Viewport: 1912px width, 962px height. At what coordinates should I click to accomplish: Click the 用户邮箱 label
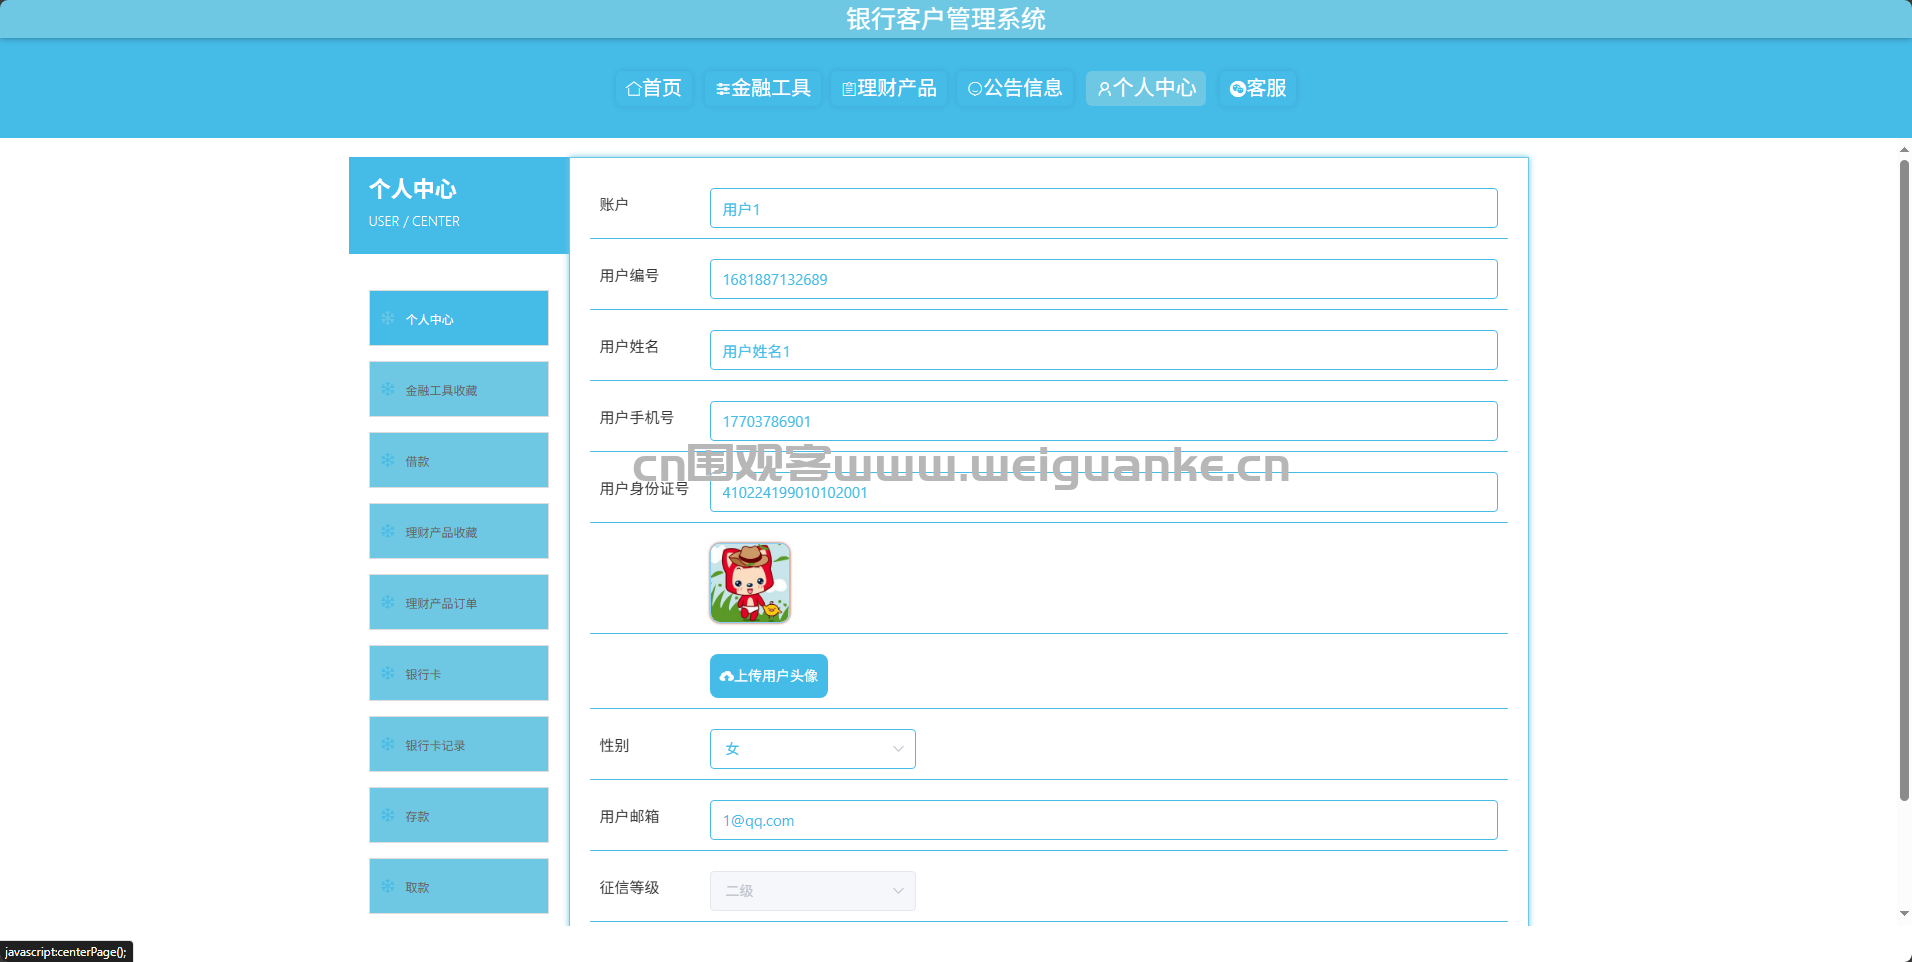click(x=629, y=816)
